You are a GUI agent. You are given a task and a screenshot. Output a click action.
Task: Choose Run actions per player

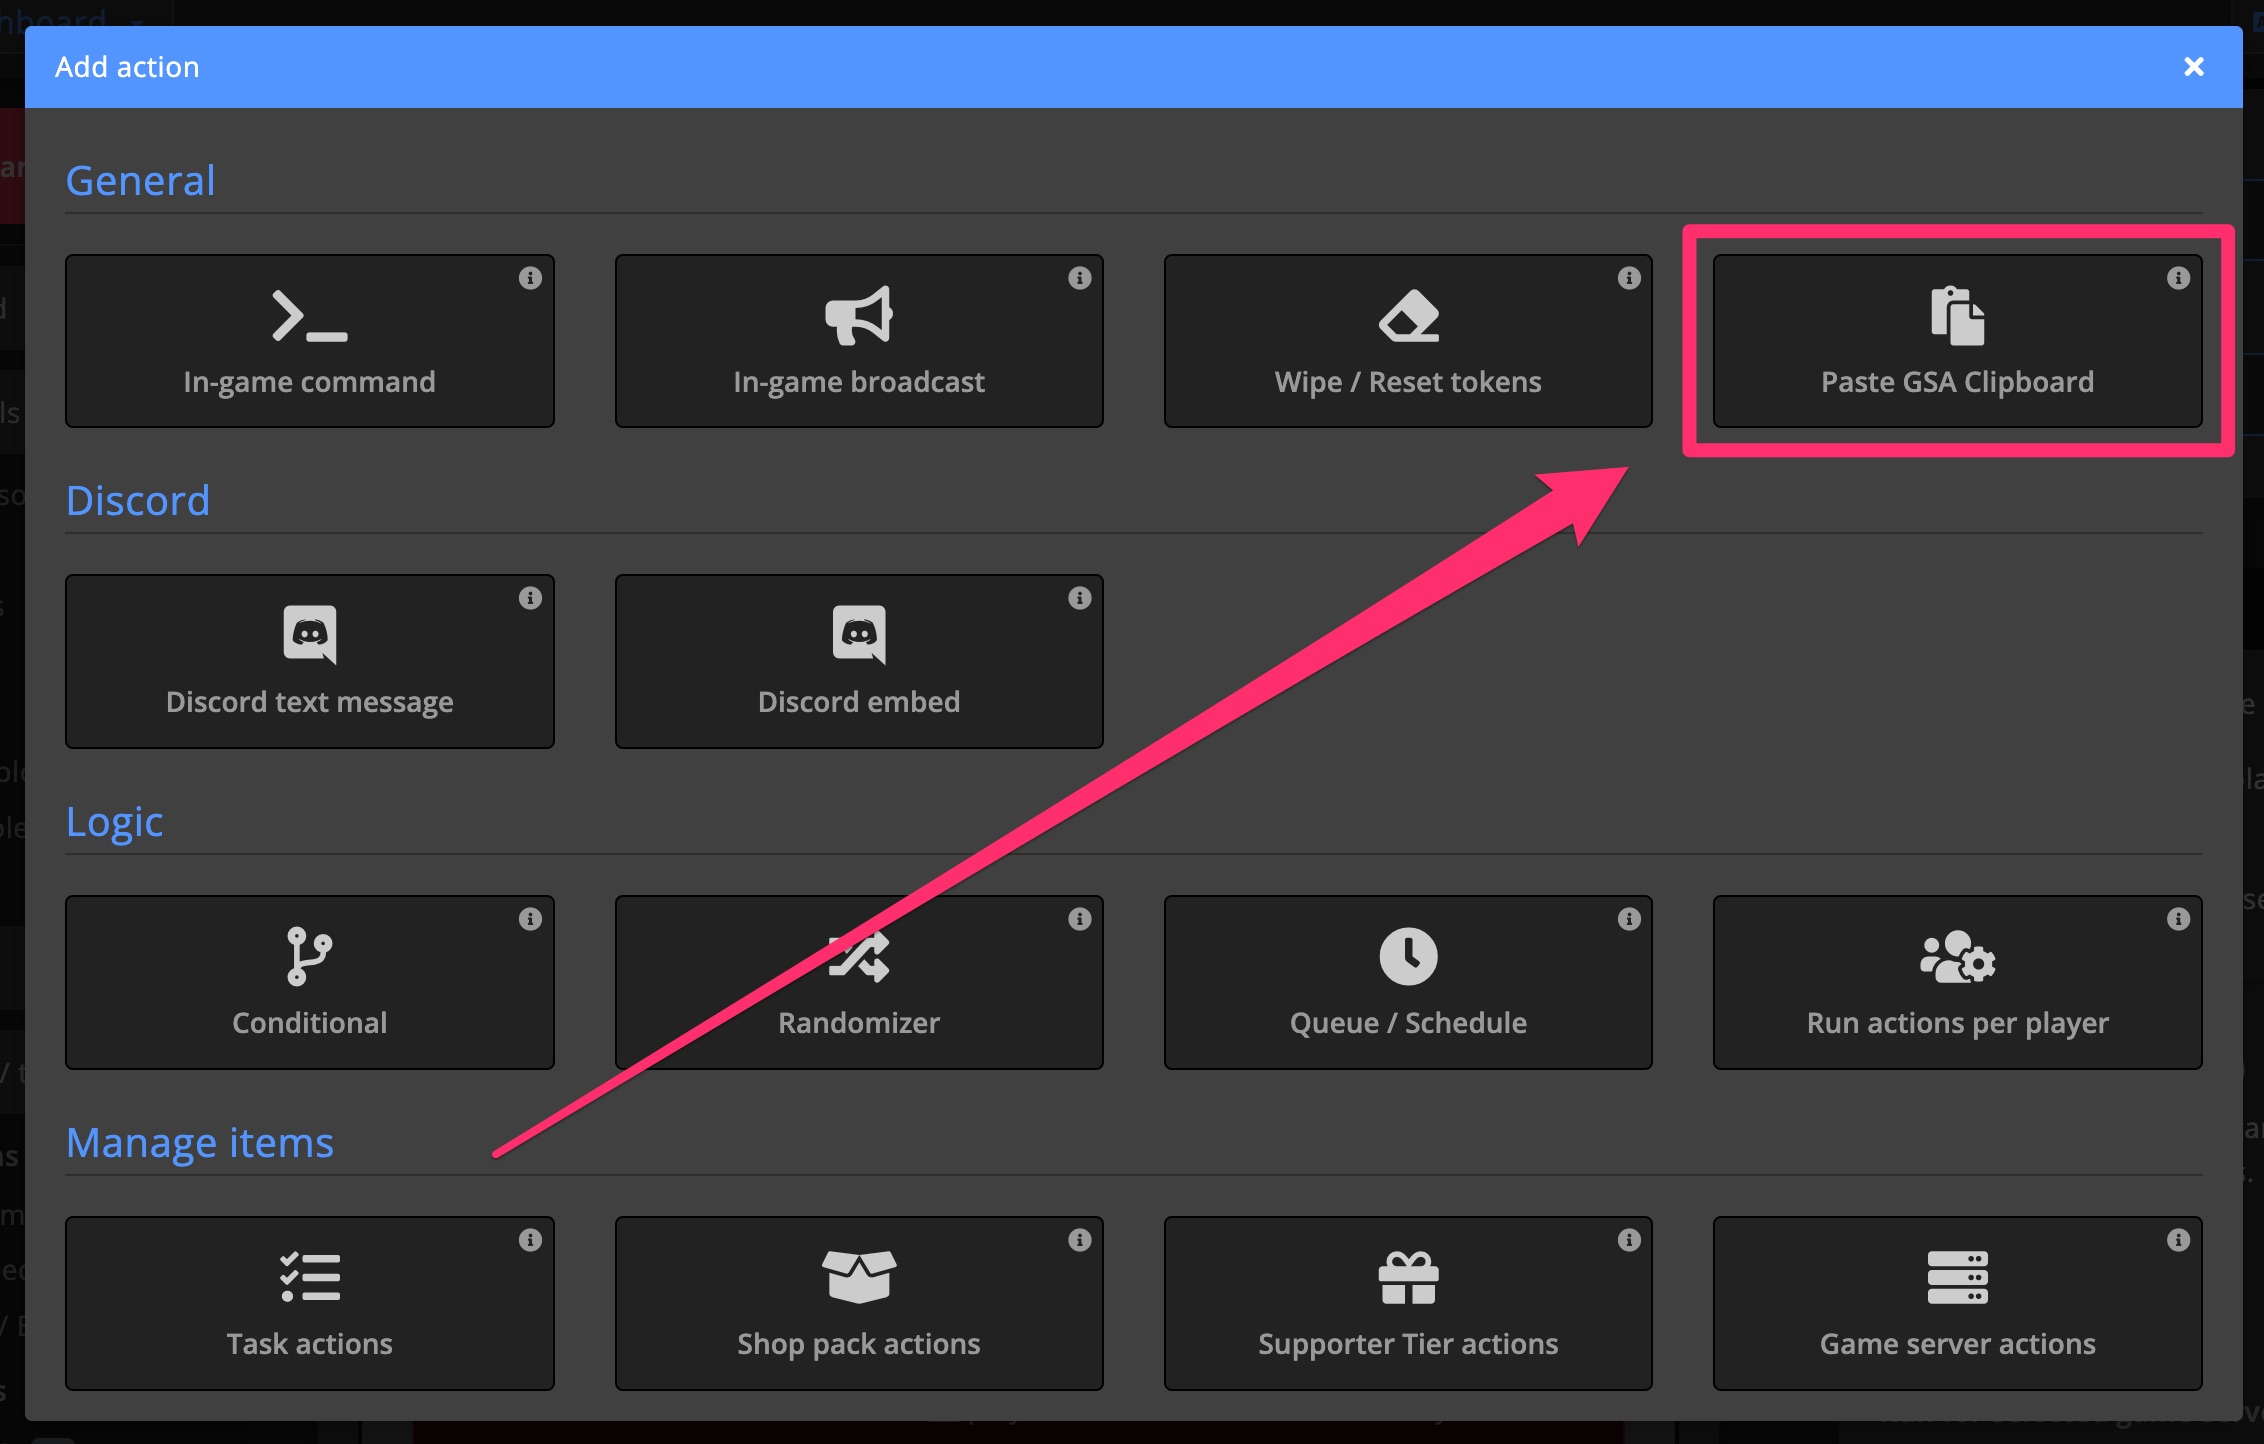click(x=1957, y=982)
